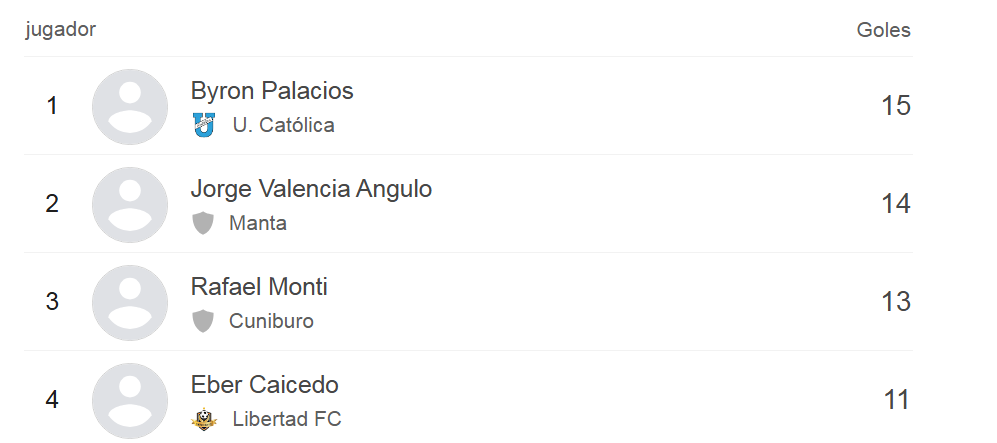Click the goal count 15

(x=895, y=106)
